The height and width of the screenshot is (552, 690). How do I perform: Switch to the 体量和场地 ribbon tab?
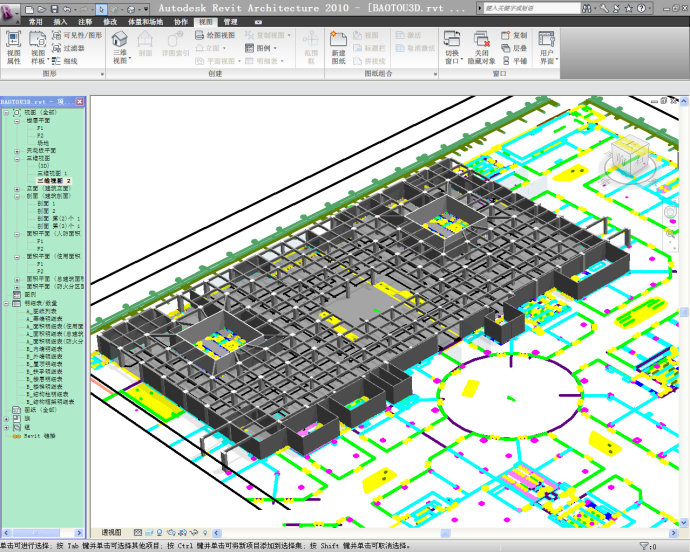tap(145, 22)
